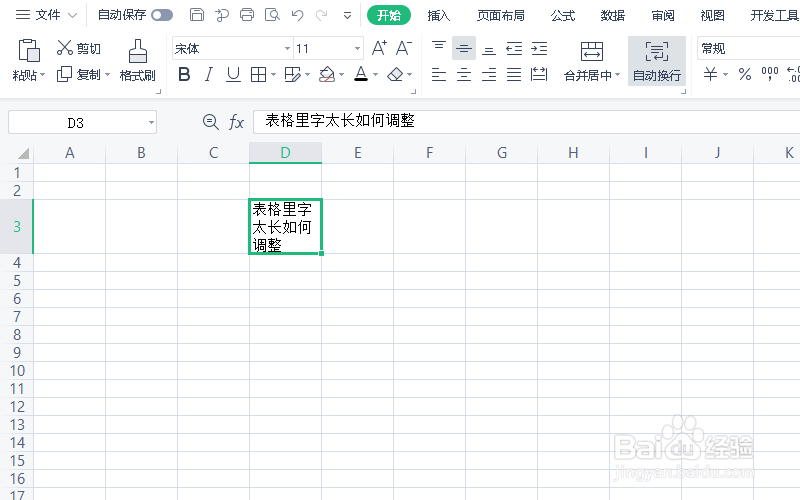The image size is (800, 500).
Task: Toggle the auto-save (自动保存) switch
Action: point(162,15)
